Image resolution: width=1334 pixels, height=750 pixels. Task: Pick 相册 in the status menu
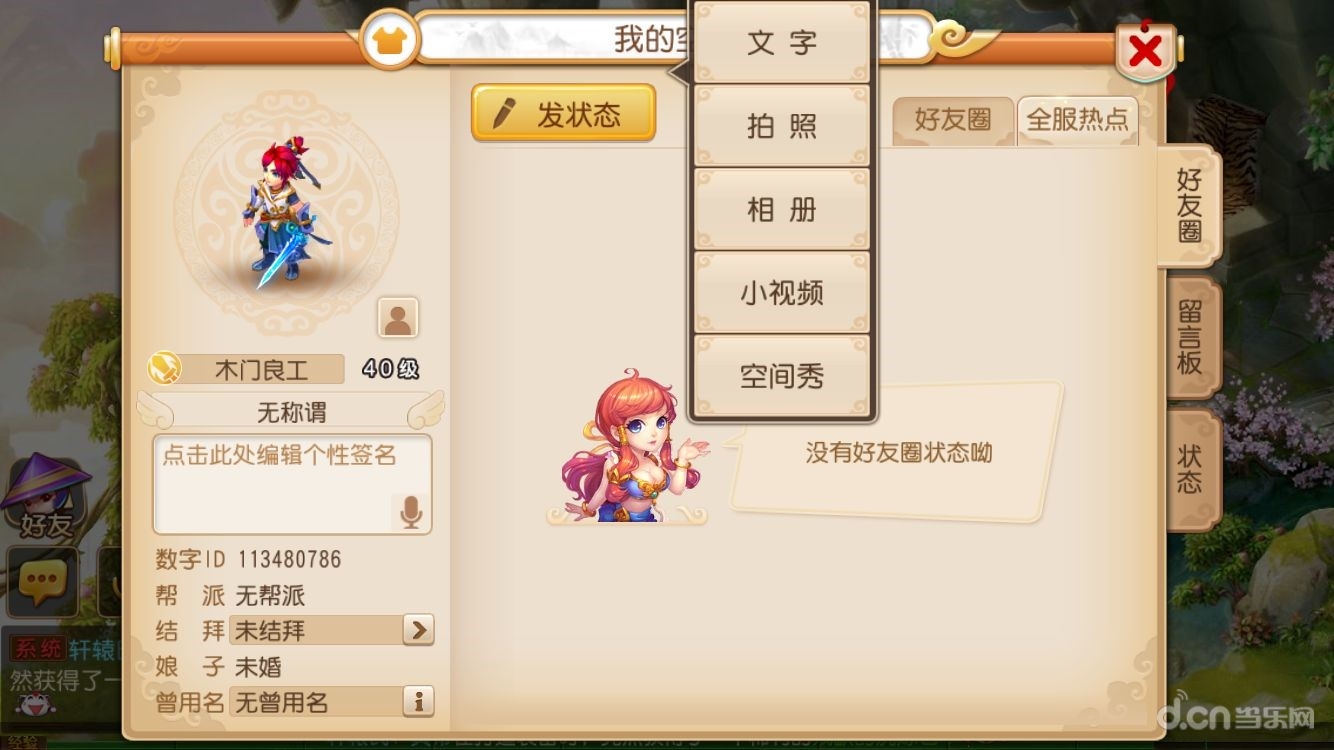point(782,209)
